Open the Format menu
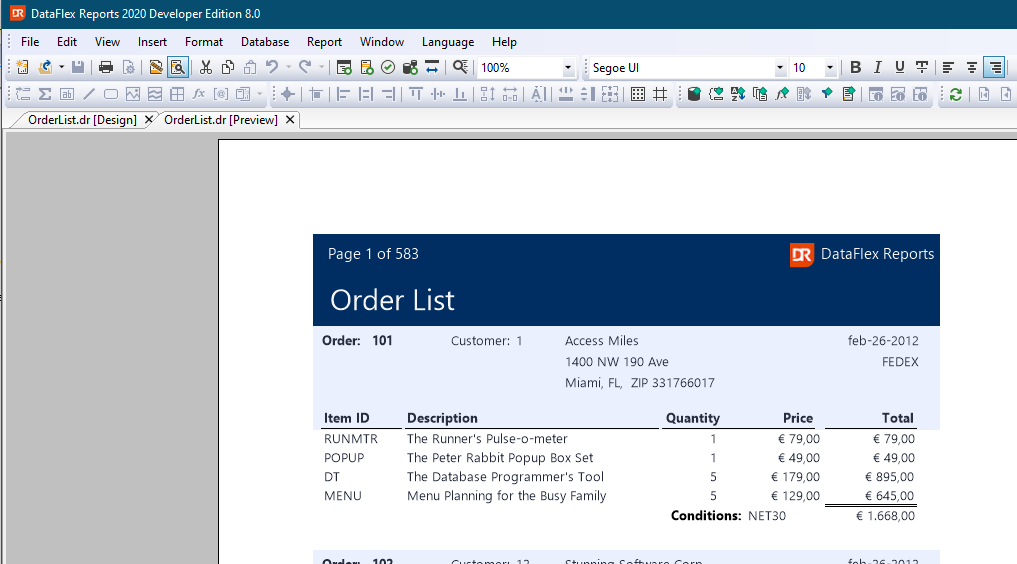Screen dimensions: 1017x564 [204, 42]
